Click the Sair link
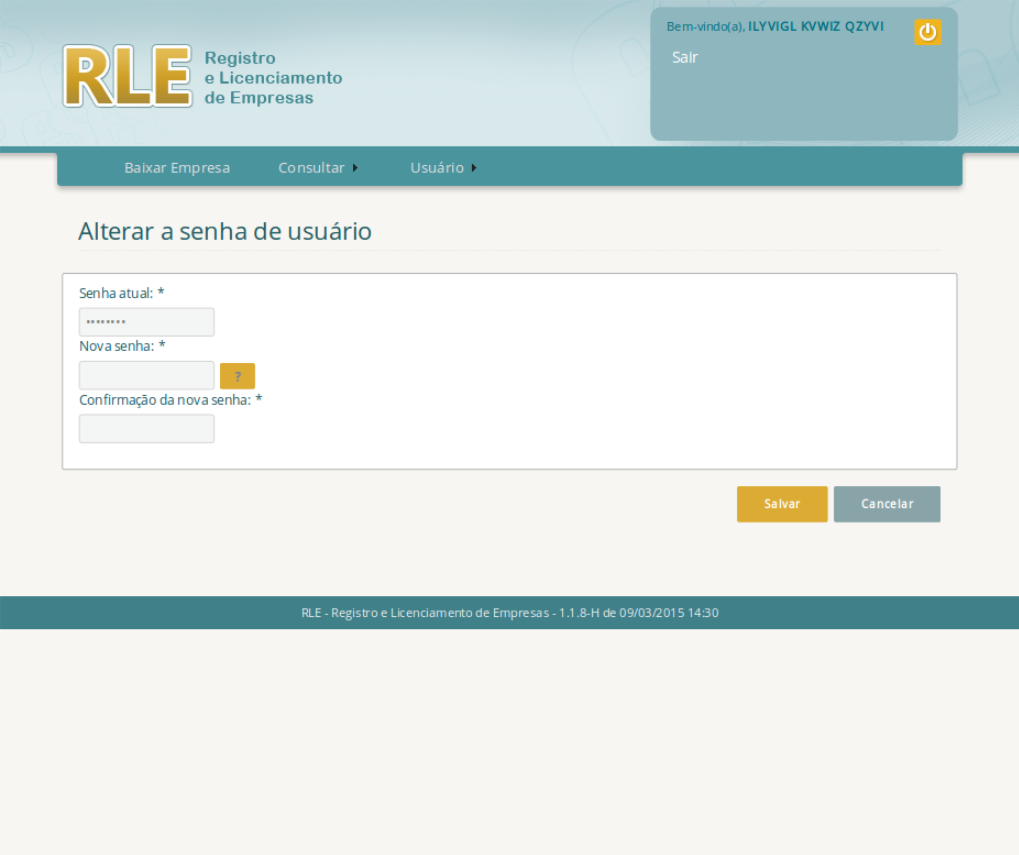Image resolution: width=1019 pixels, height=855 pixels. tap(685, 57)
